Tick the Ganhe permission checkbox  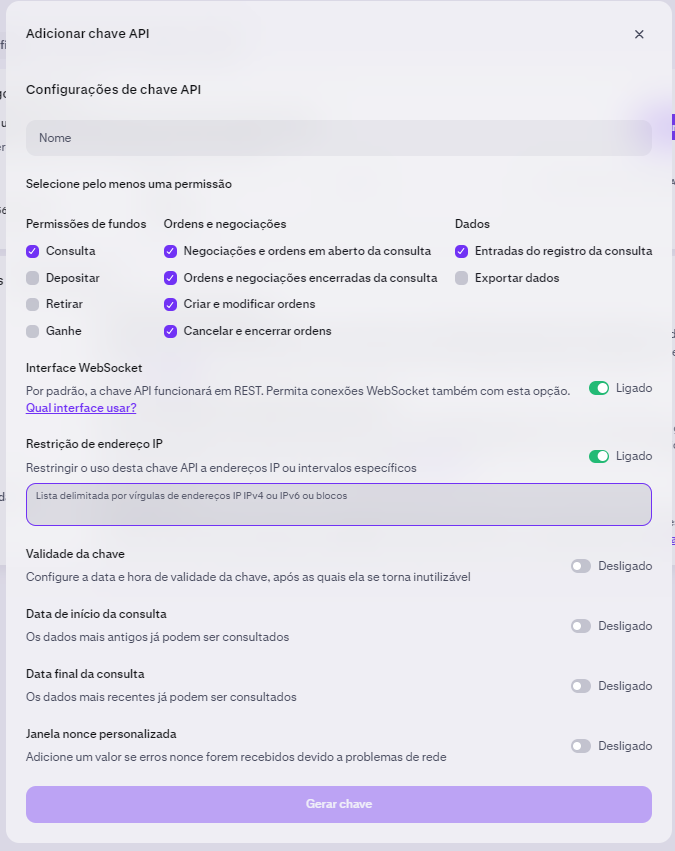click(33, 331)
